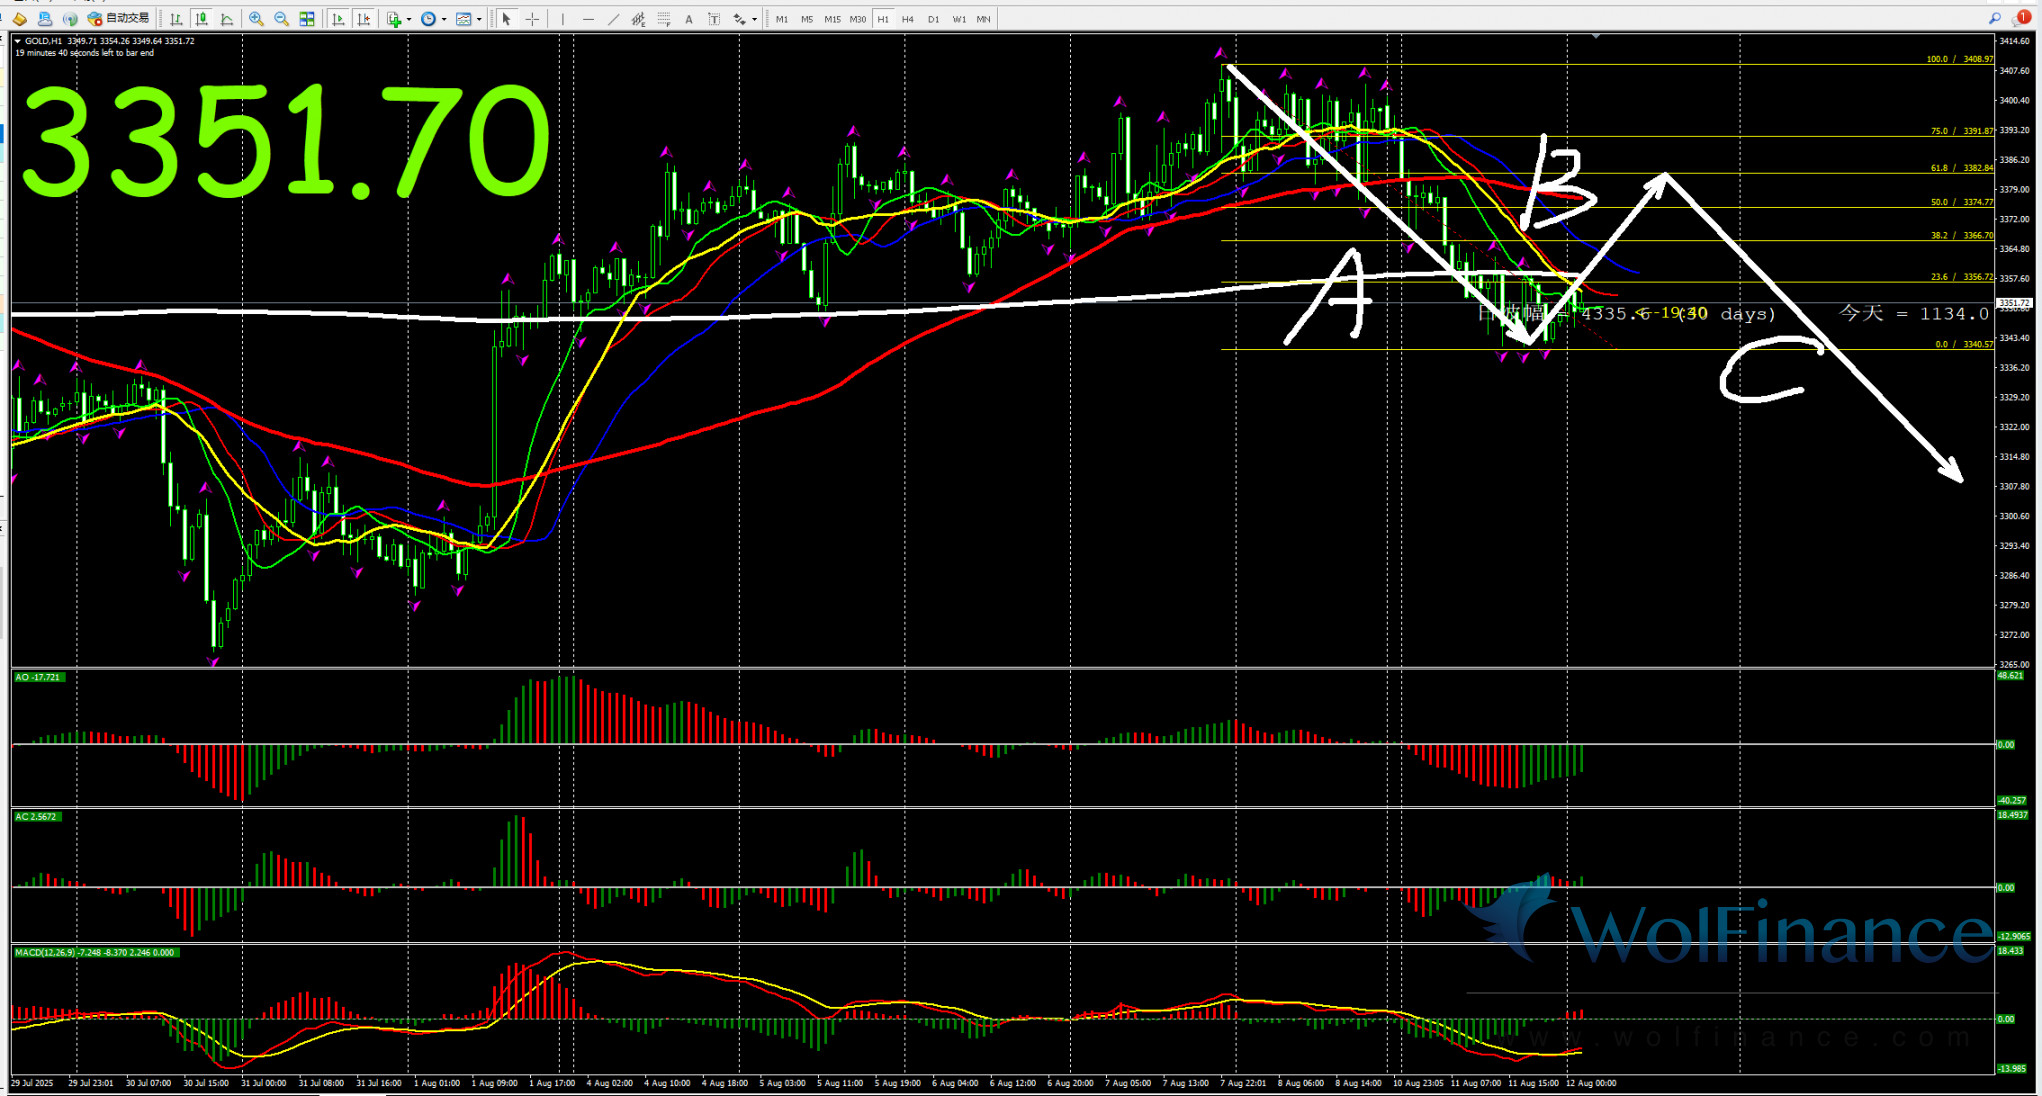Tile chart windows icon
The height and width of the screenshot is (1096, 2042).
307,18
